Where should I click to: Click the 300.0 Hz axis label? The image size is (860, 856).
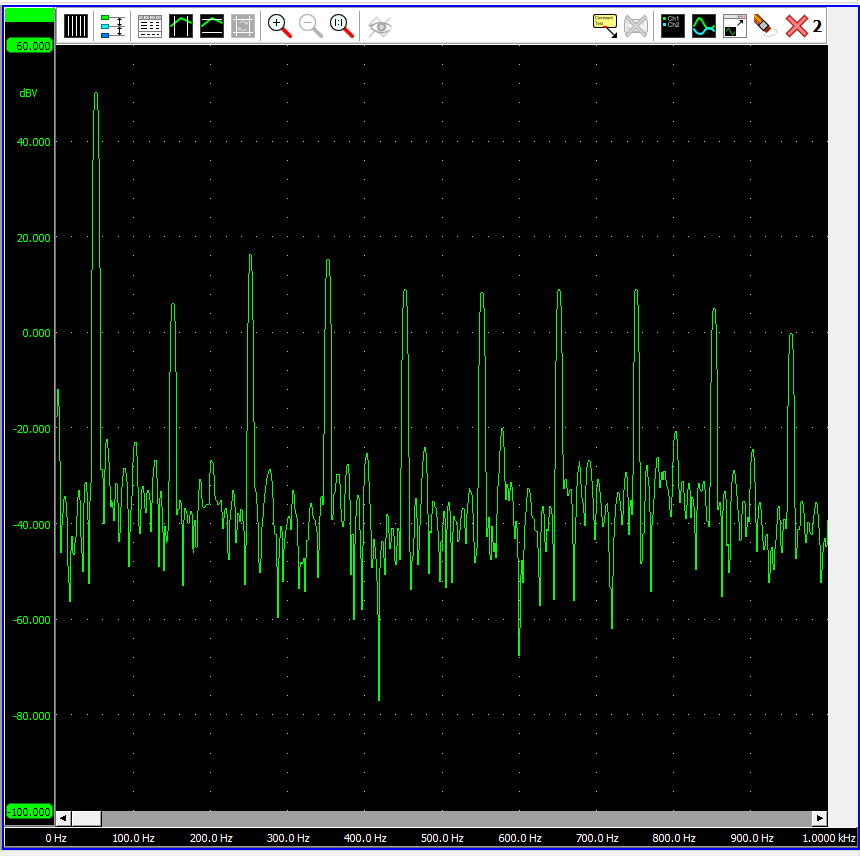[288, 838]
